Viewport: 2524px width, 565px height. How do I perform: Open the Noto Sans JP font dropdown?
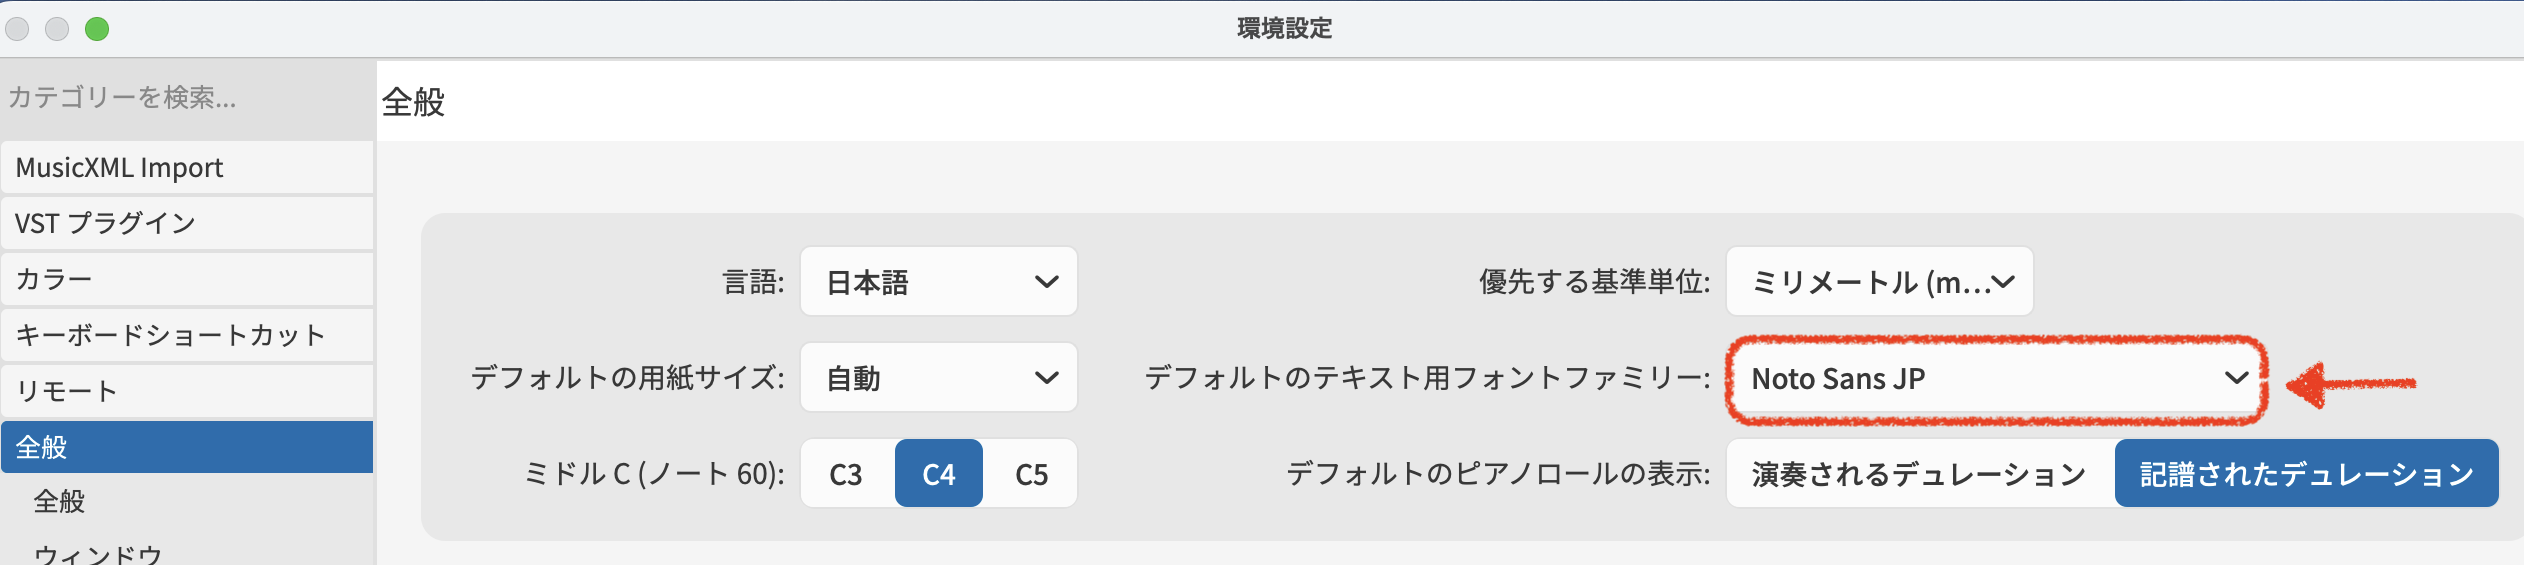point(1996,379)
